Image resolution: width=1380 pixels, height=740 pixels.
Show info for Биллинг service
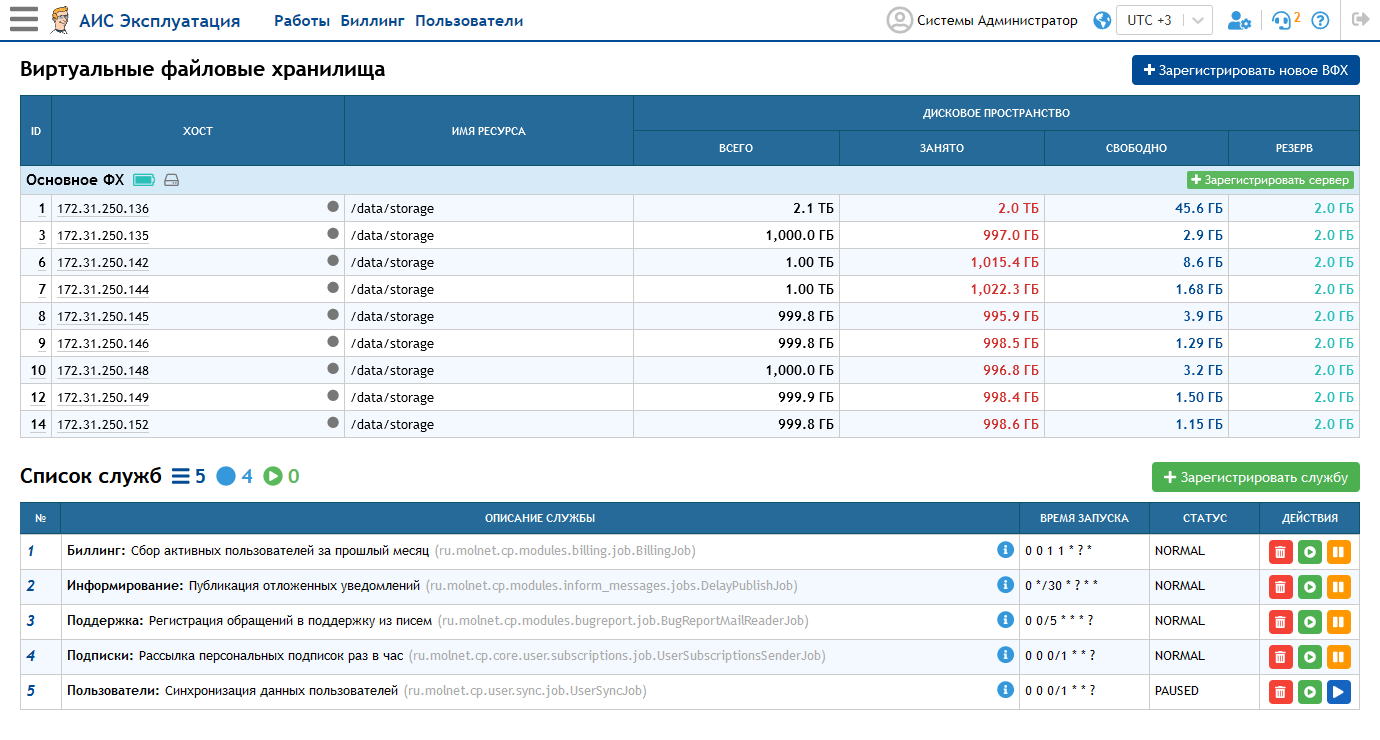(x=1006, y=549)
